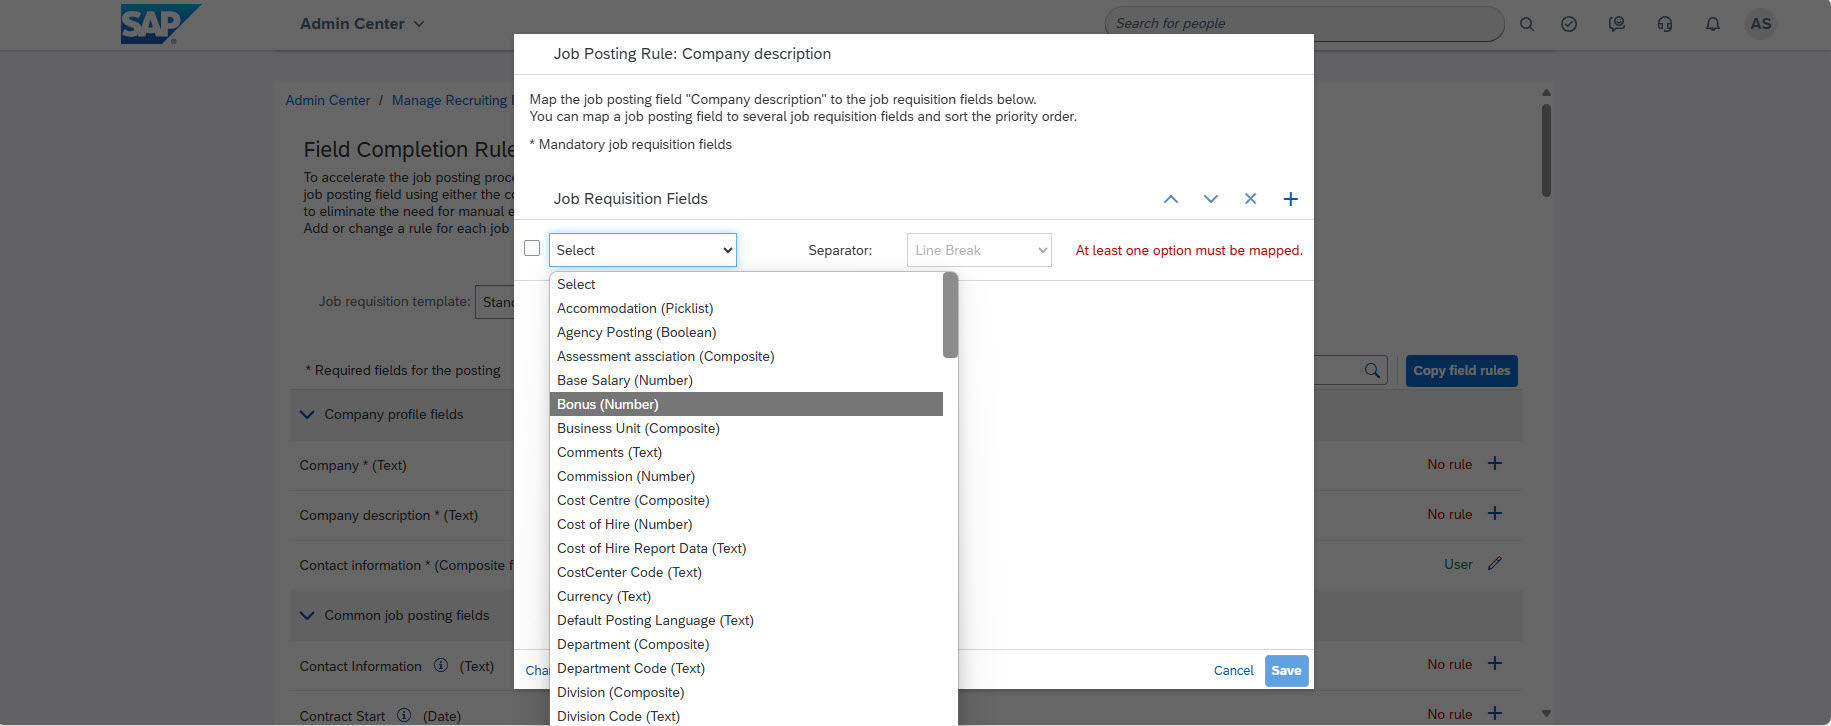
Task: Tick the checkbox beside the Select dropdown
Action: (x=532, y=248)
